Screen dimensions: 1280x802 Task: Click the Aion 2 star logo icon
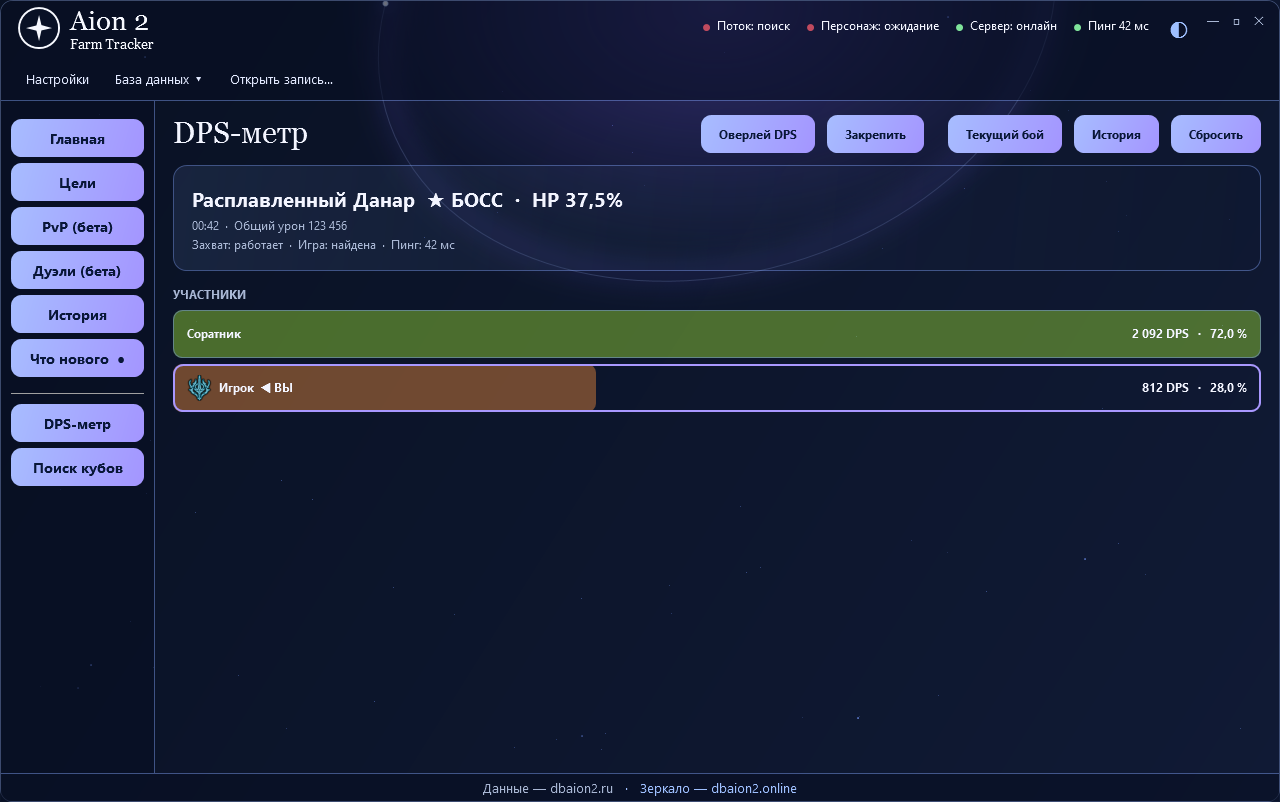pyautogui.click(x=39, y=29)
